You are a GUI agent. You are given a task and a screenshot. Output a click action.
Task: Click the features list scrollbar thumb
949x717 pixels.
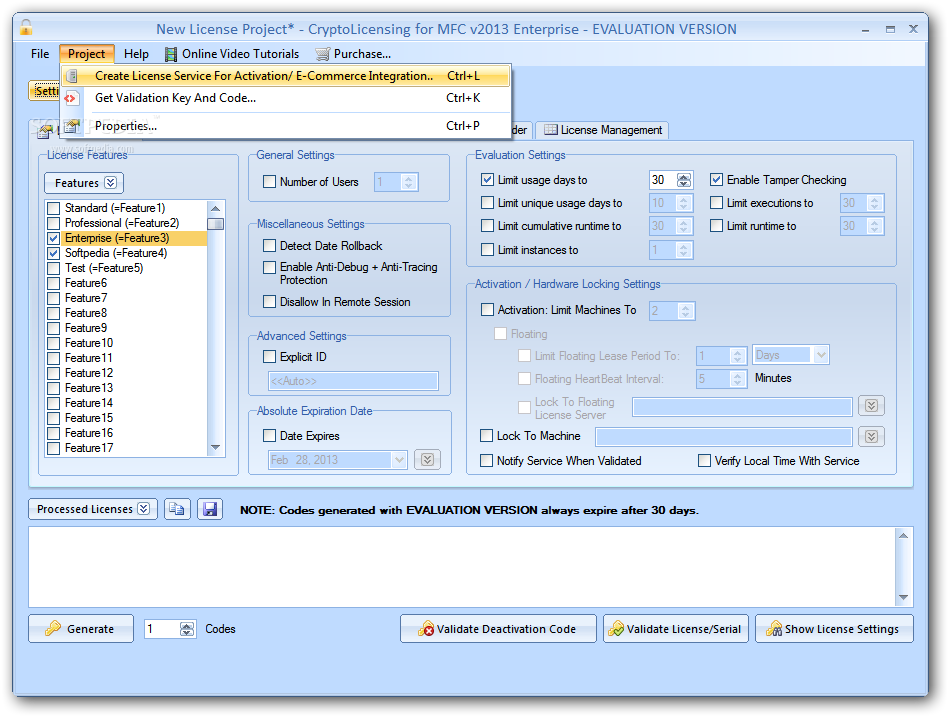(215, 224)
